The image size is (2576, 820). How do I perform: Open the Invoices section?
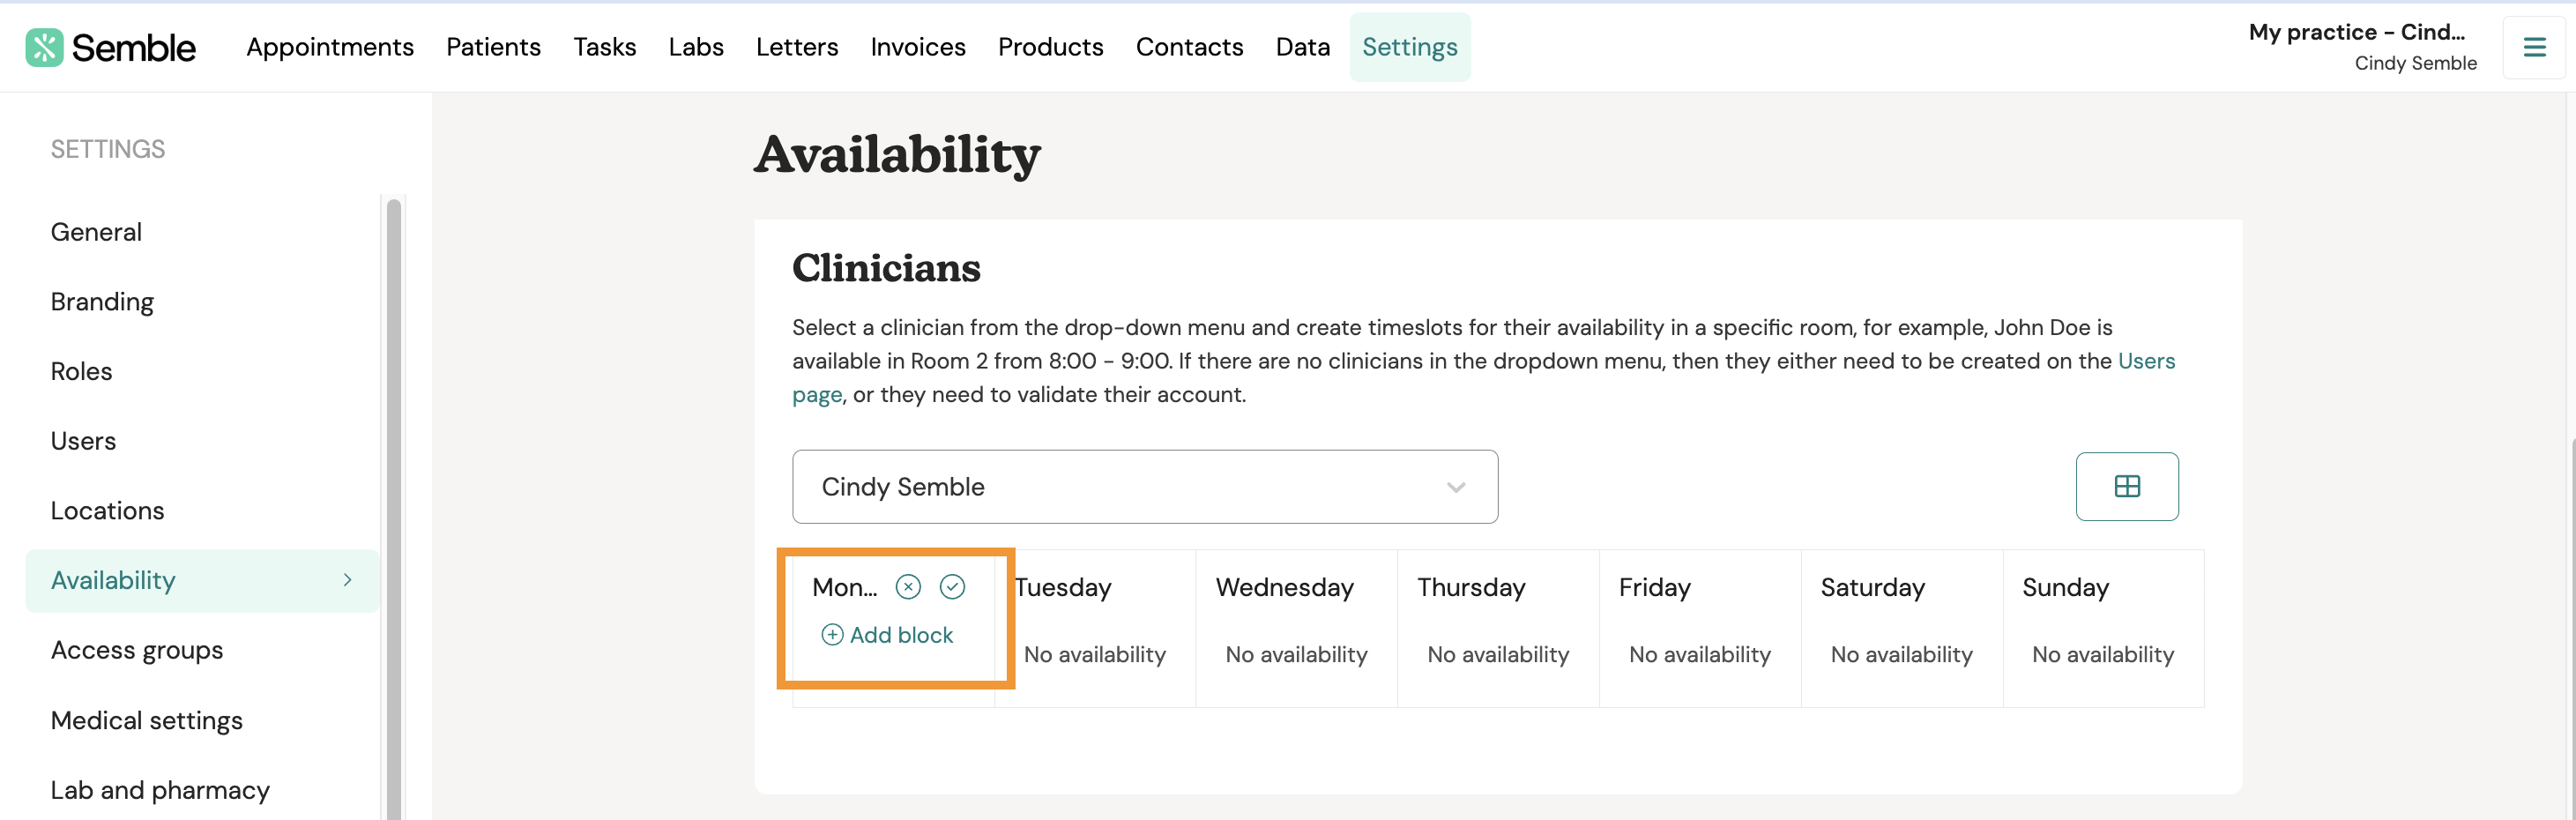[918, 47]
